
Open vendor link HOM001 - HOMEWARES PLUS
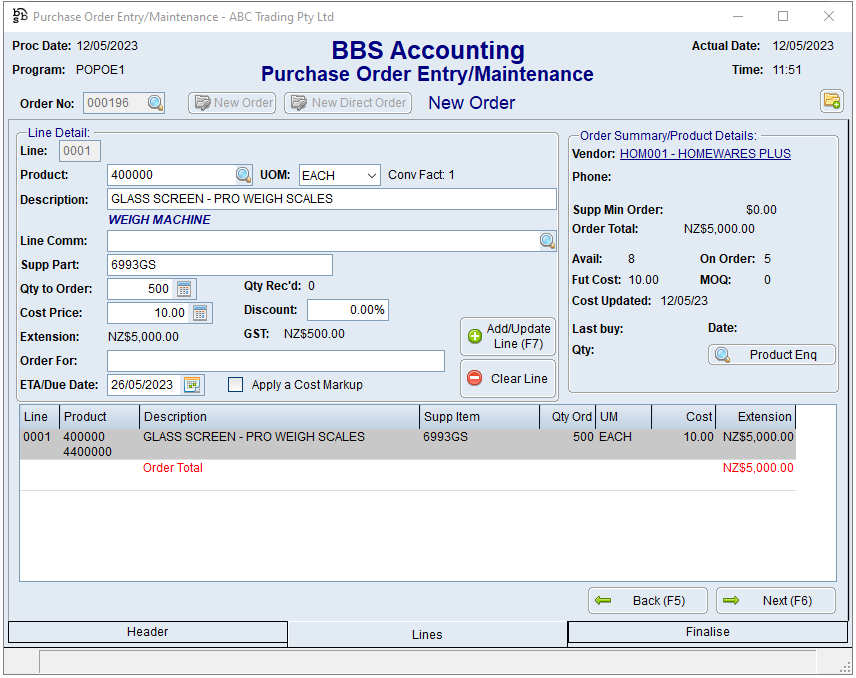[x=705, y=154]
